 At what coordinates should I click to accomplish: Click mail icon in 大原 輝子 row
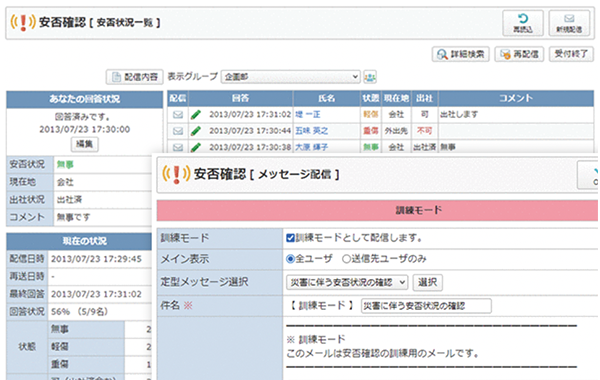178,147
